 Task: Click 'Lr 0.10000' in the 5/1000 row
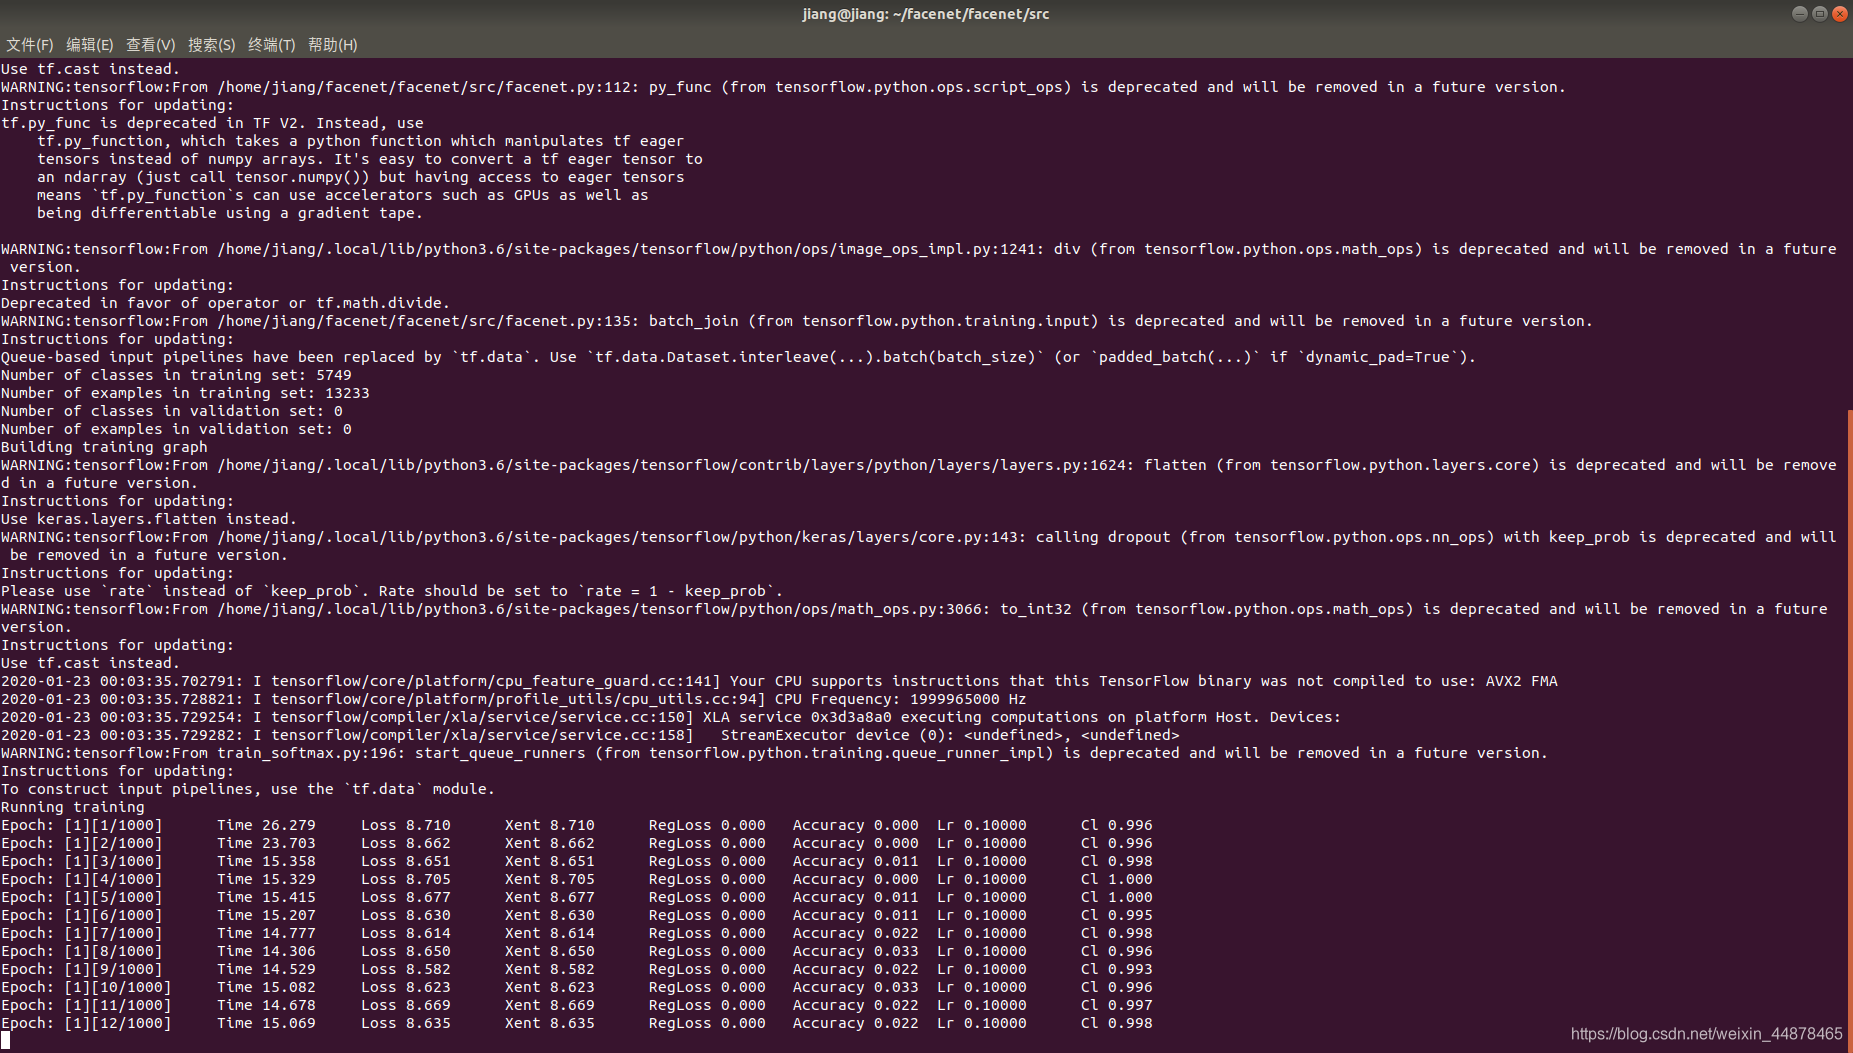click(x=982, y=897)
